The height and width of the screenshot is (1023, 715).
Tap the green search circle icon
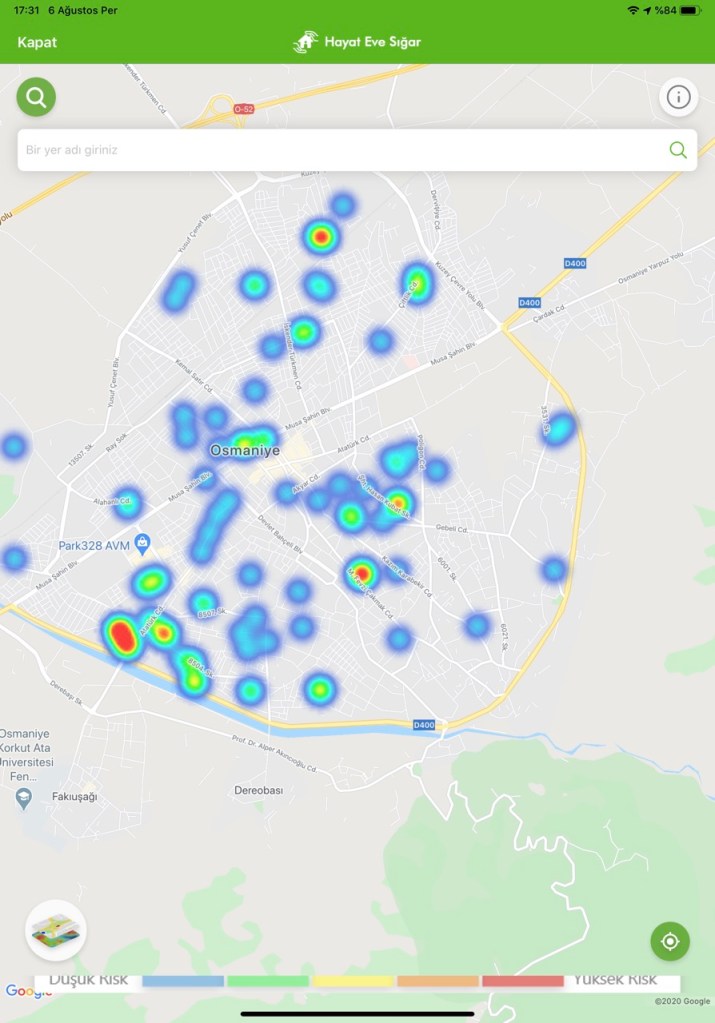click(x=37, y=97)
